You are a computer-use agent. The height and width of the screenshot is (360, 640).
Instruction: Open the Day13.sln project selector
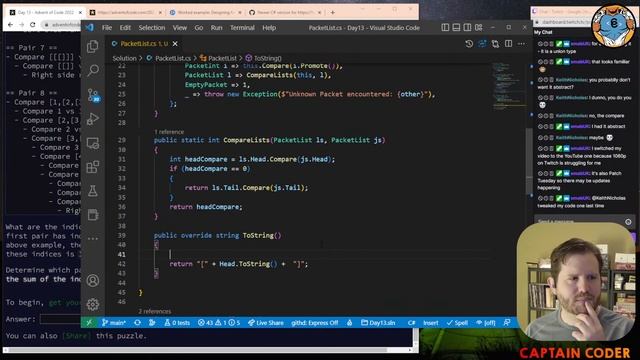pyautogui.click(x=378, y=322)
